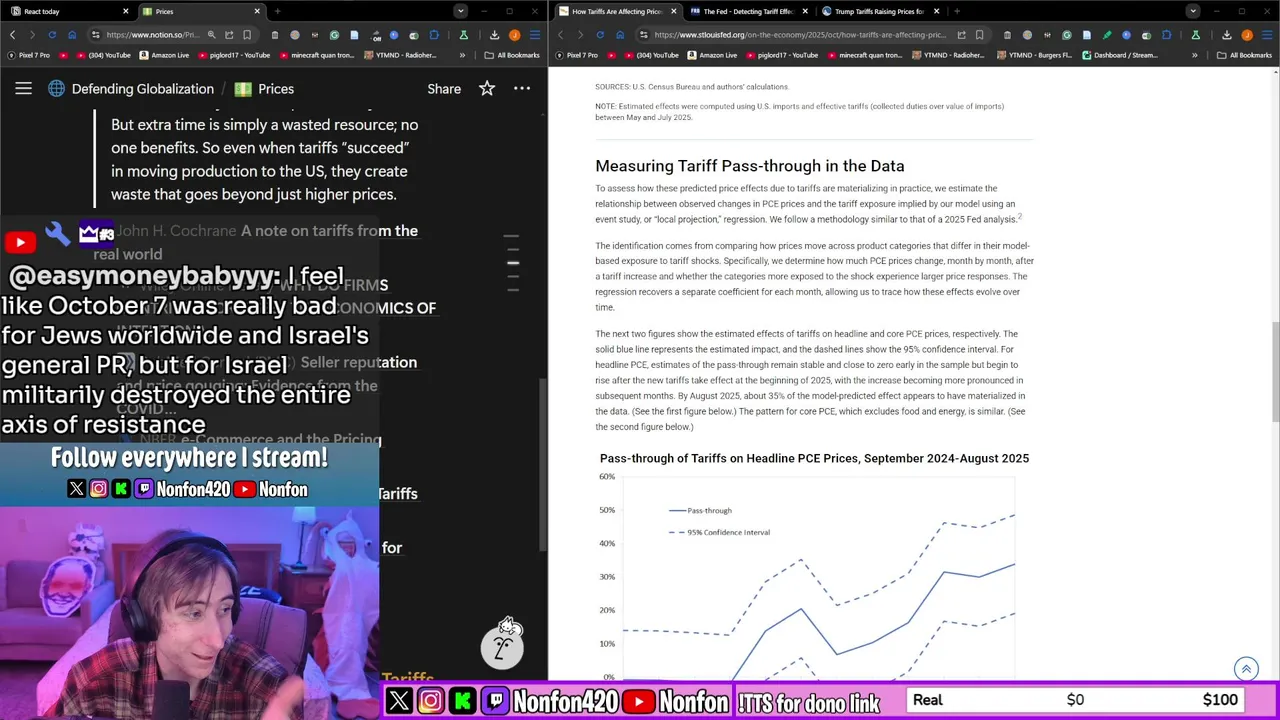Open downloads in right browser window

coord(1226,34)
